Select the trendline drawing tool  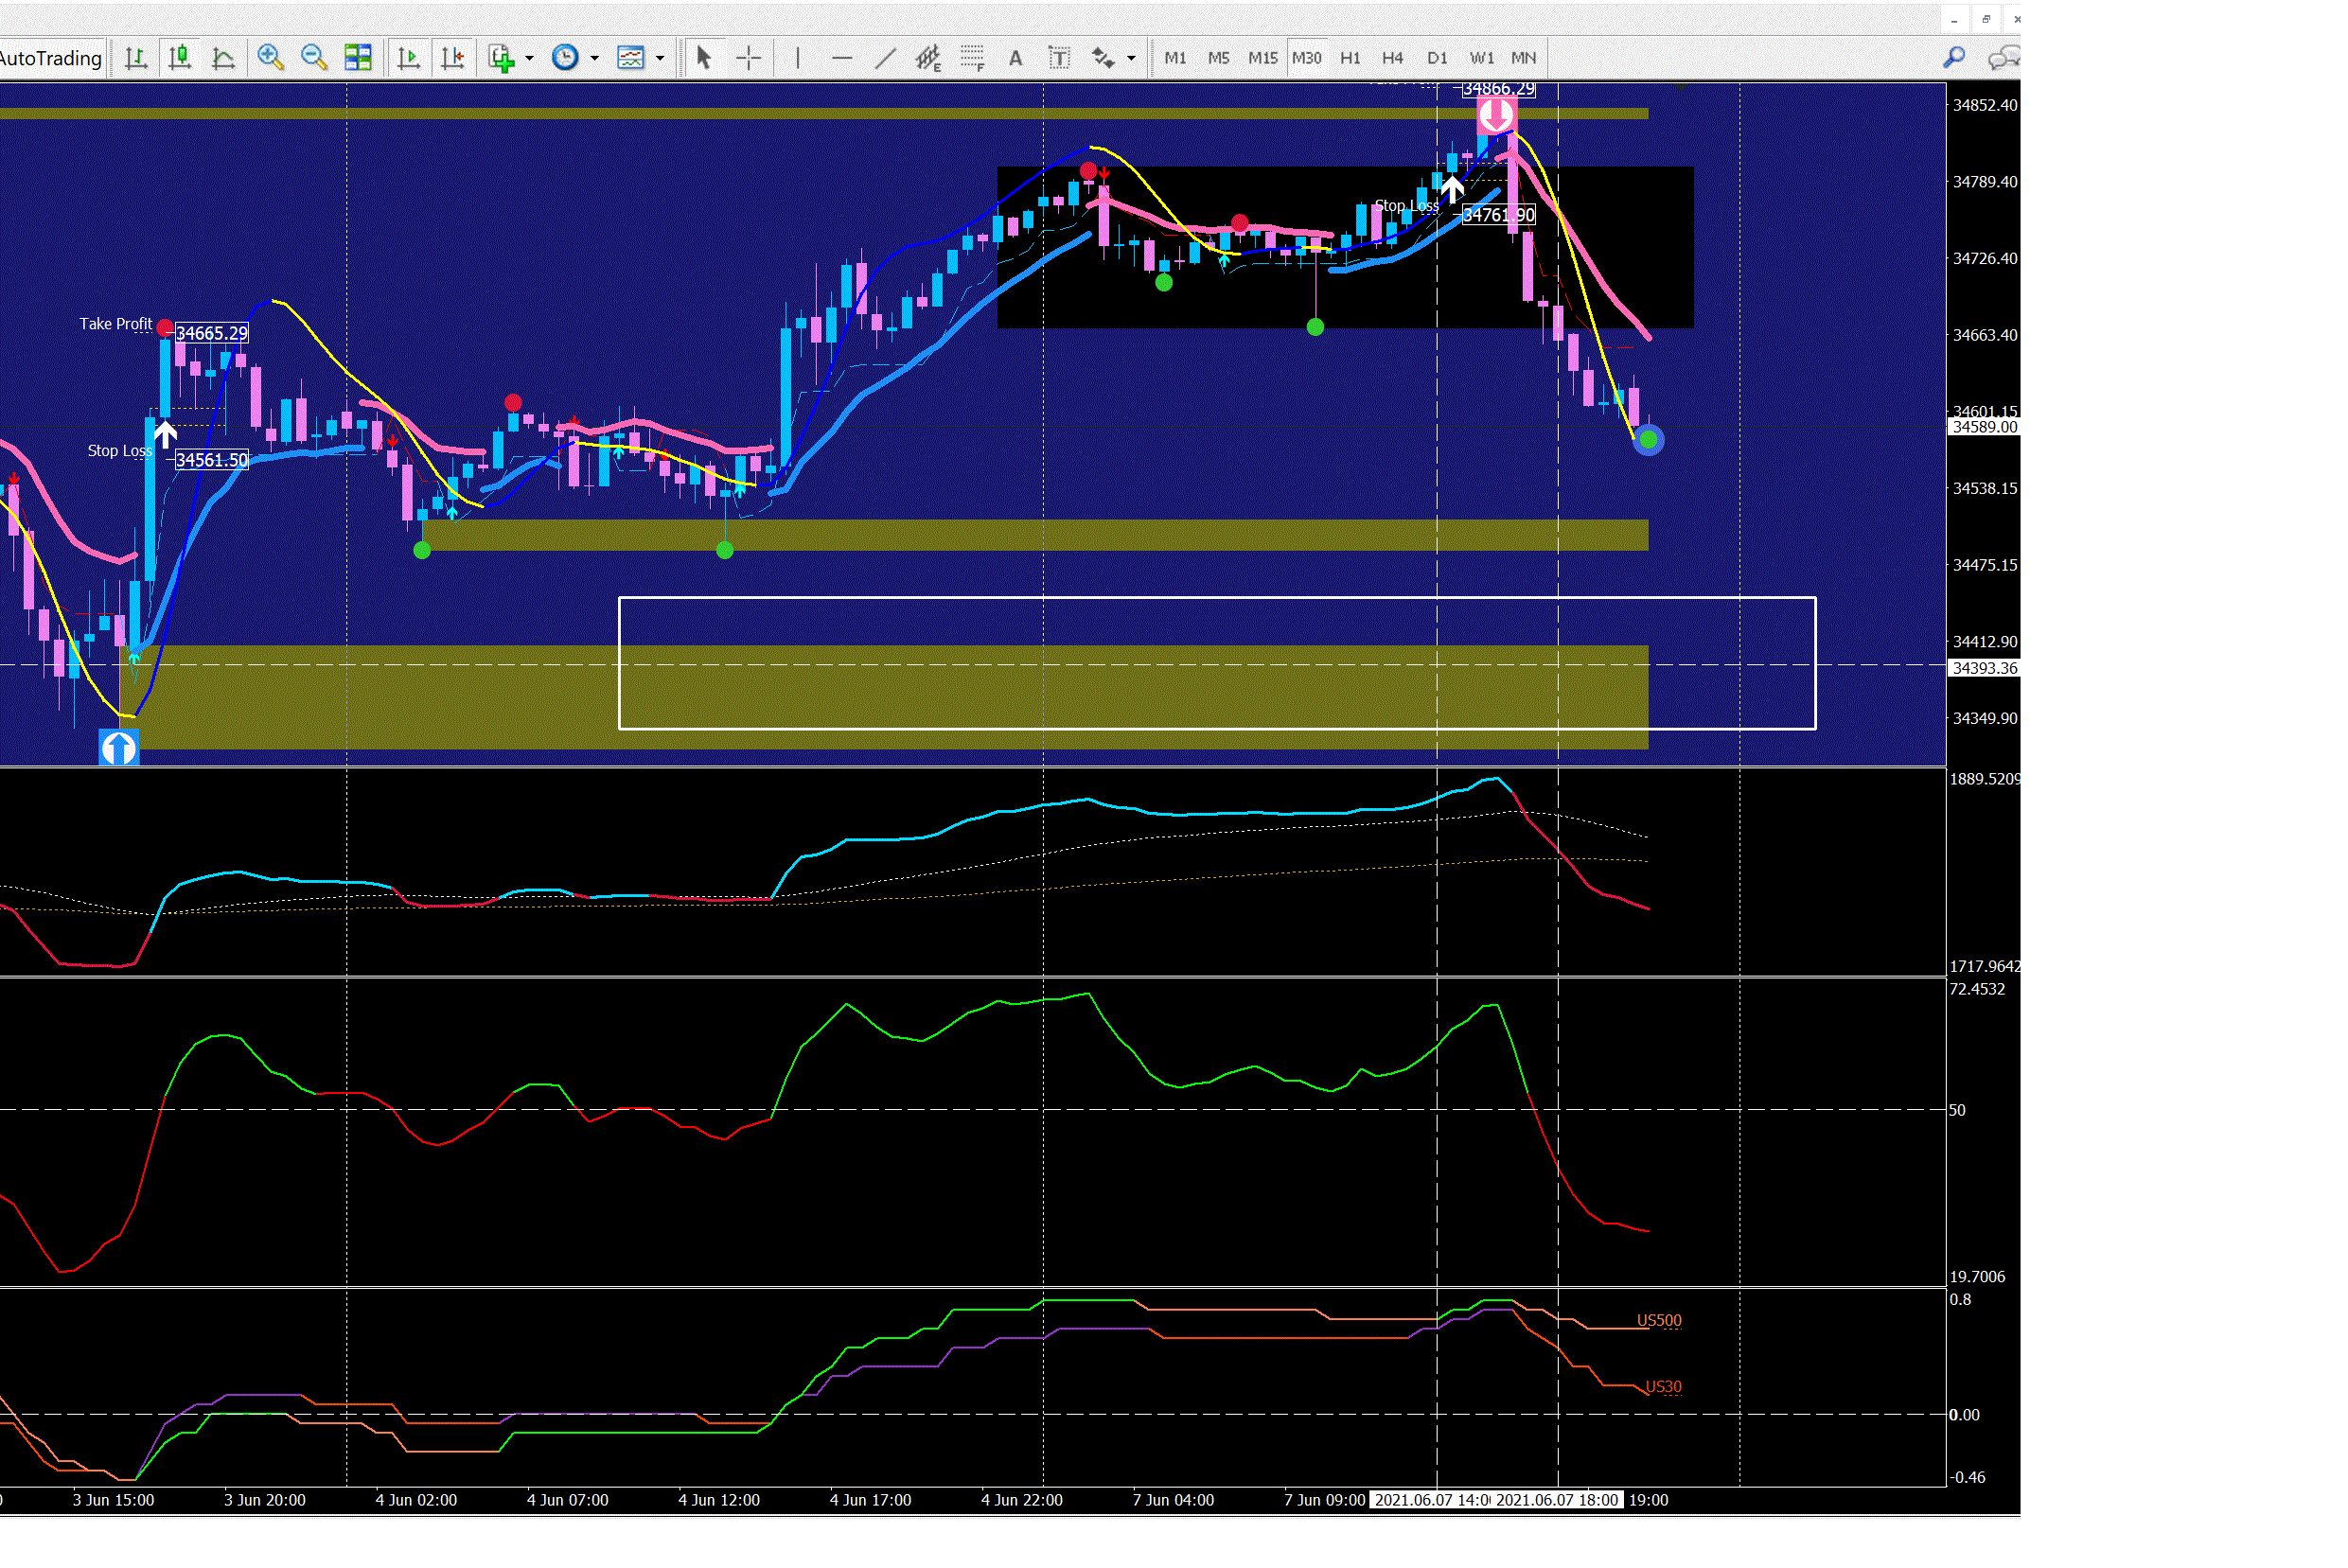pyautogui.click(x=885, y=58)
